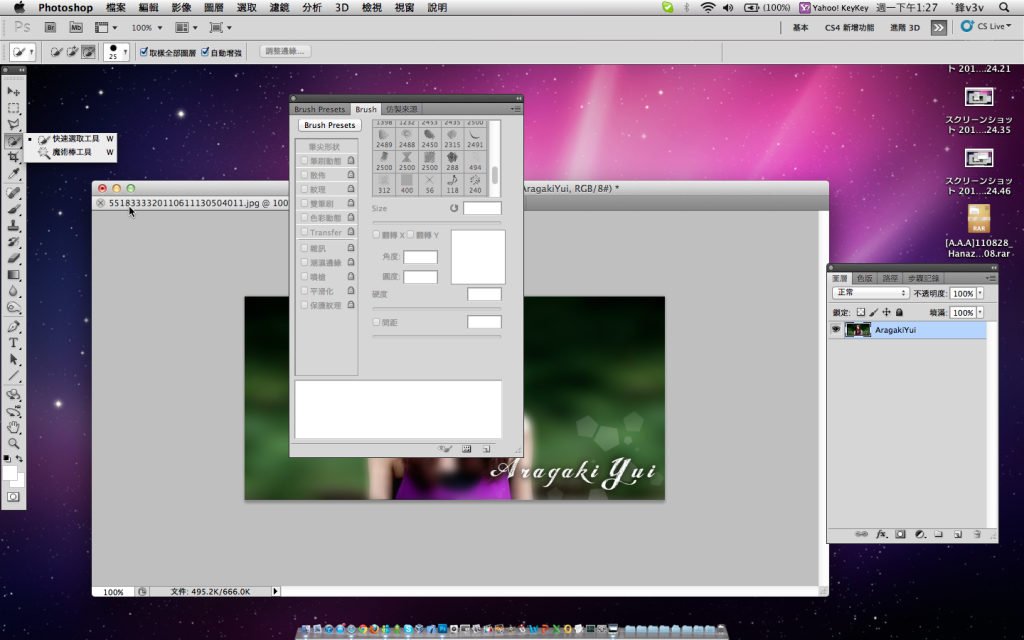The height and width of the screenshot is (640, 1024).
Task: Uncheck the 取樣全部圖層 checkbox
Action: [x=144, y=52]
